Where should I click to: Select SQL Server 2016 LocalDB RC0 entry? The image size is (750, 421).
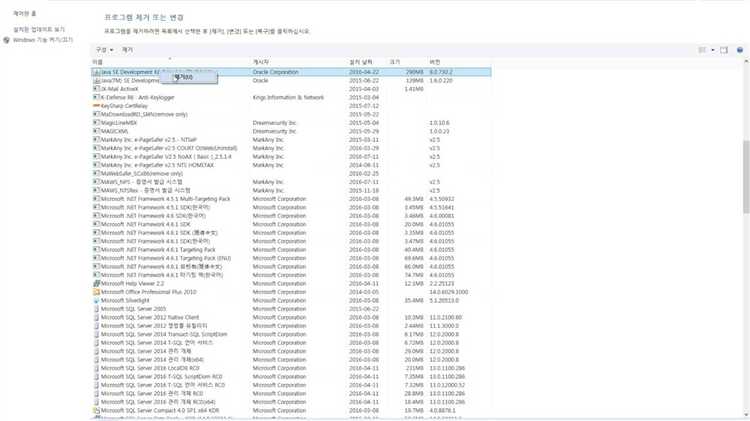tap(291, 368)
